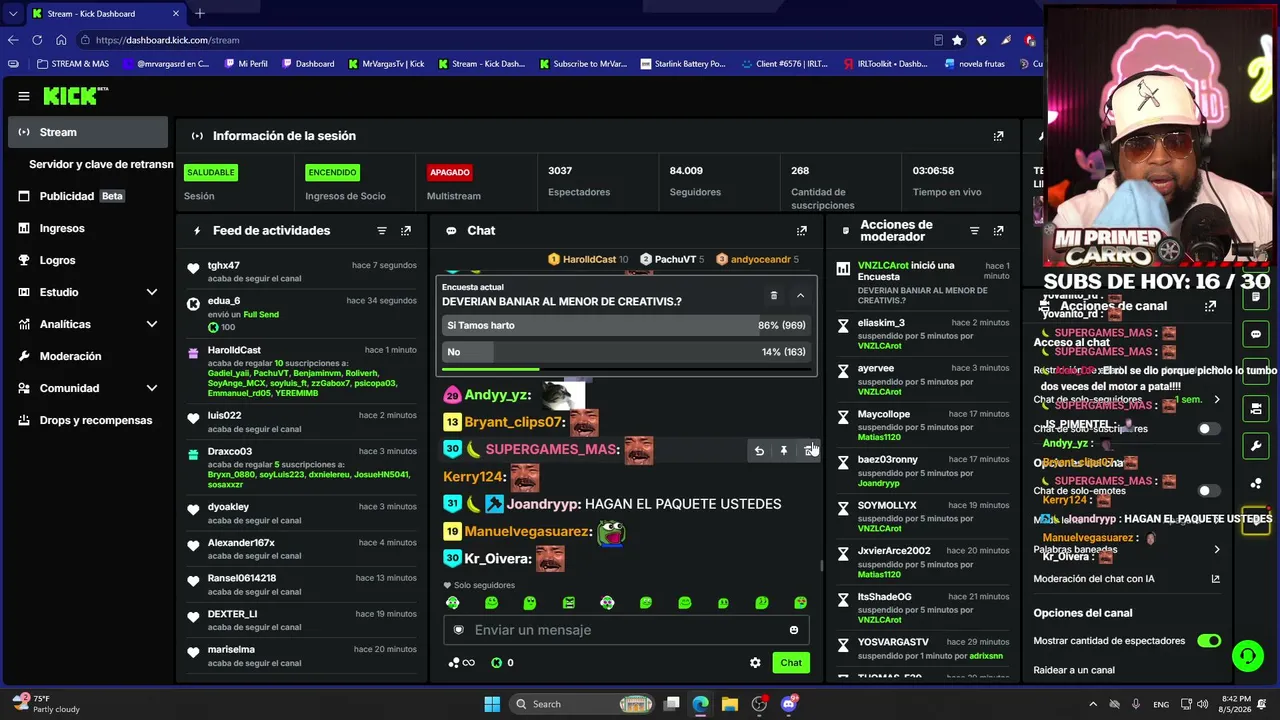The width and height of the screenshot is (1280, 720).
Task: Go to browser home page
Action: [61, 40]
